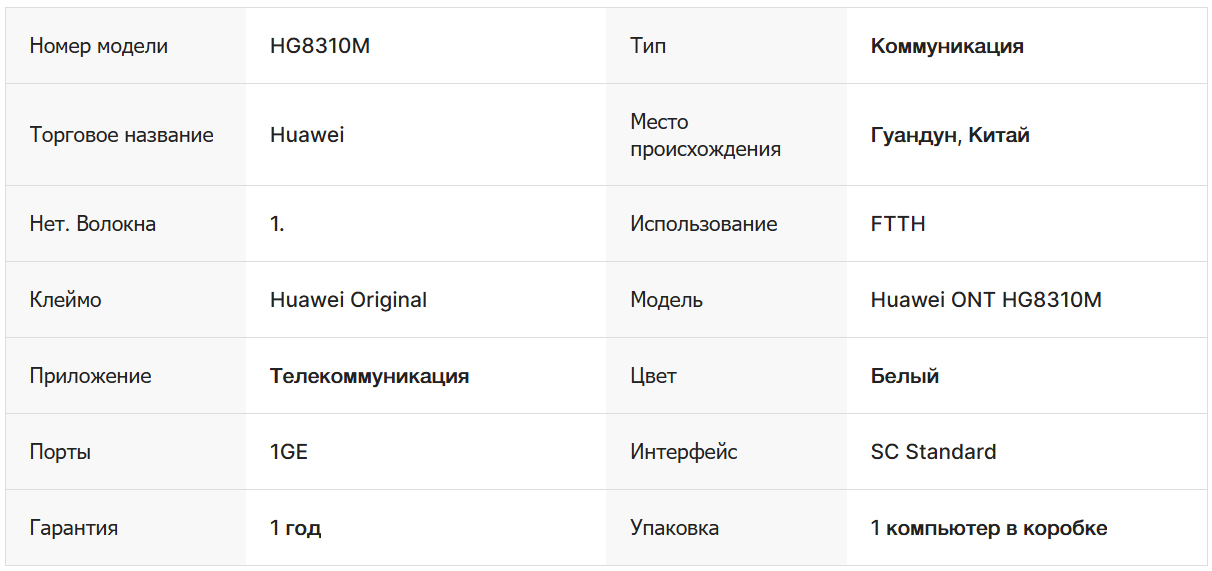Select the Упаковка label cell
1212x571 pixels.
(674, 528)
